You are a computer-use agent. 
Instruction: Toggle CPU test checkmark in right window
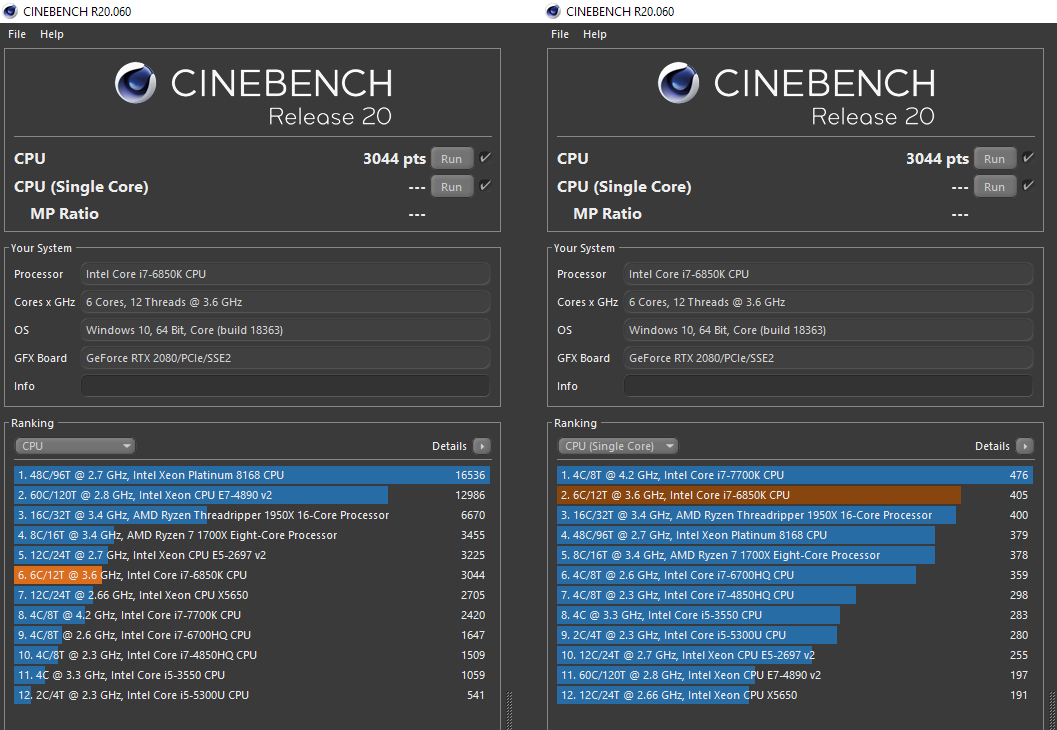pos(1028,158)
